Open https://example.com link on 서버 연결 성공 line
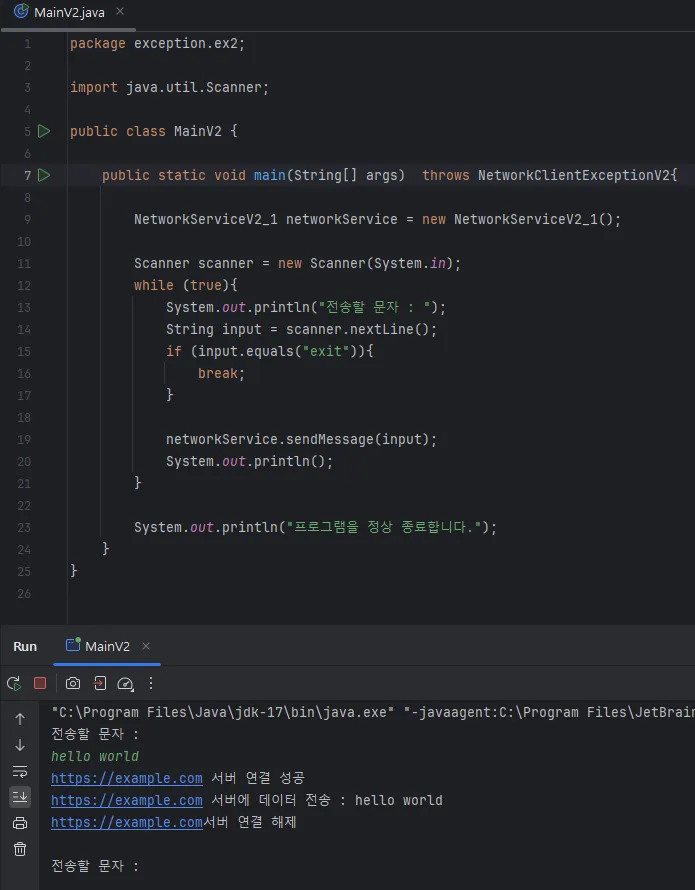Viewport: 695px width, 890px height. pyautogui.click(x=127, y=778)
